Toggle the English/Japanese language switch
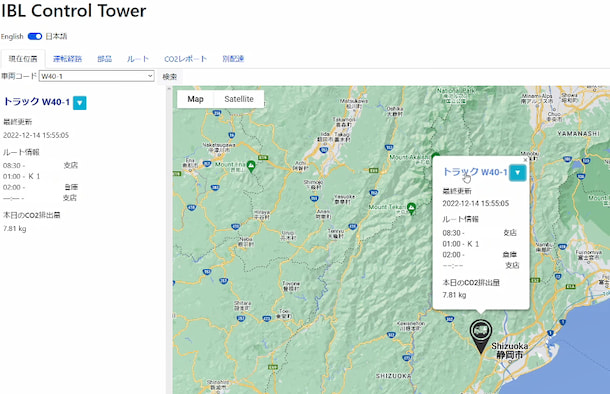Screen dimensions: 610x394 click(x=35, y=36)
